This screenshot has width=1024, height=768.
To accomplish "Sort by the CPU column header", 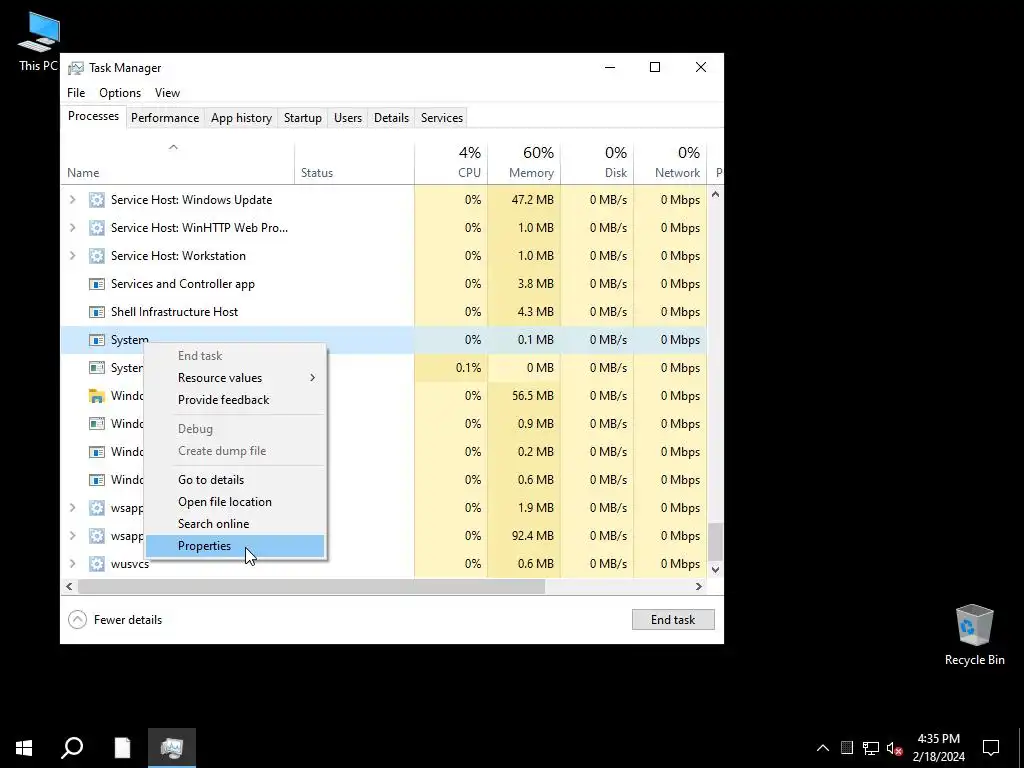I will (x=451, y=163).
